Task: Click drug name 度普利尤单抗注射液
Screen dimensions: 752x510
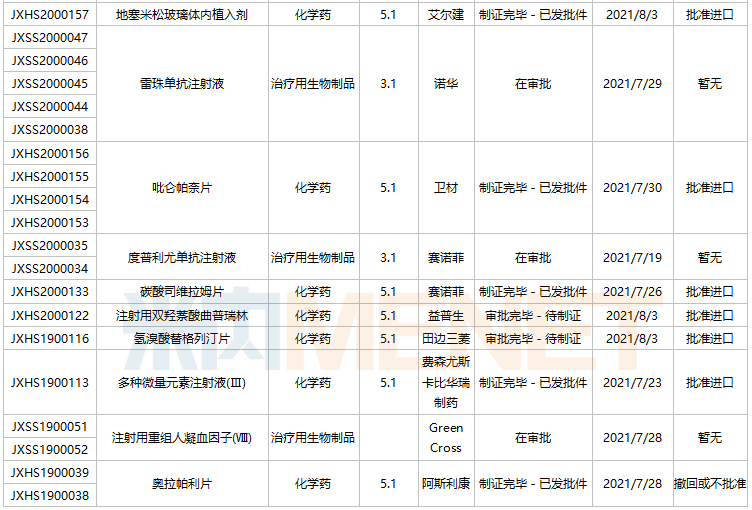Action: tap(182, 258)
